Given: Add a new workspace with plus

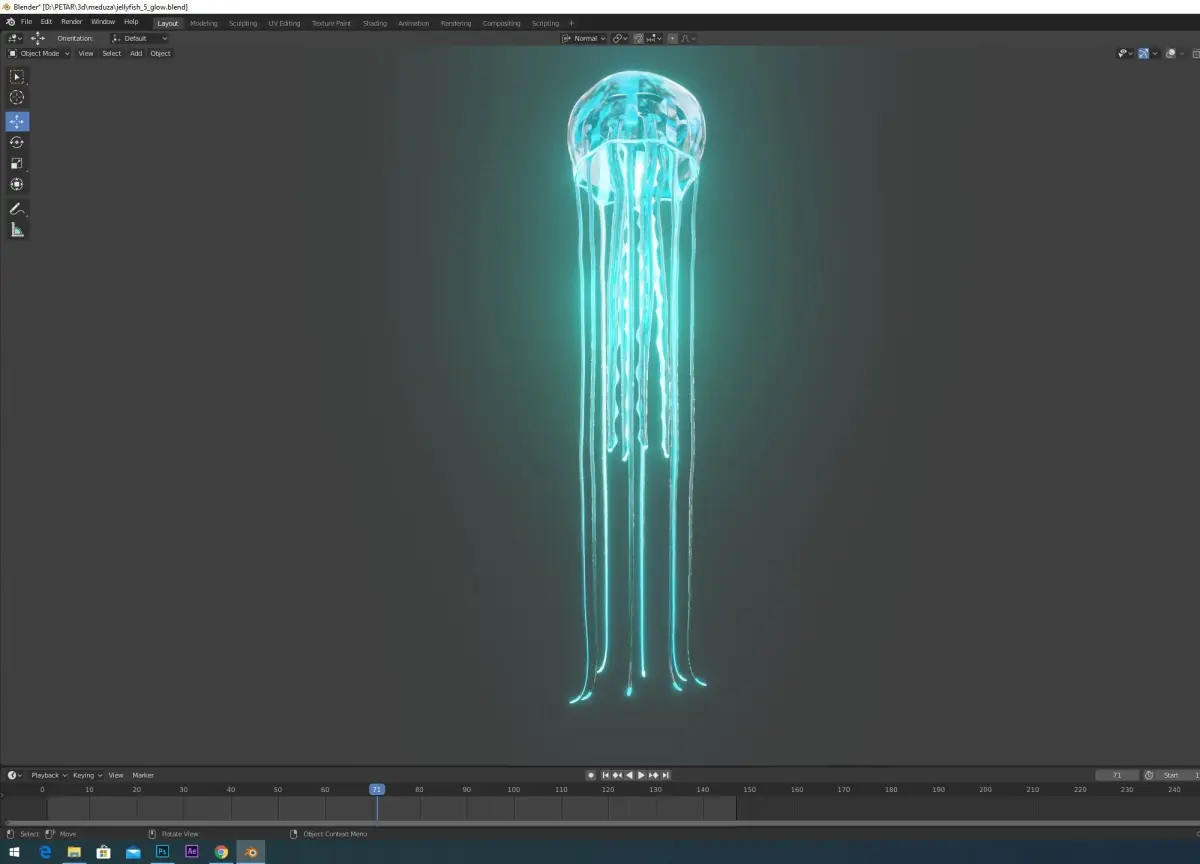Looking at the screenshot, I should 571,23.
